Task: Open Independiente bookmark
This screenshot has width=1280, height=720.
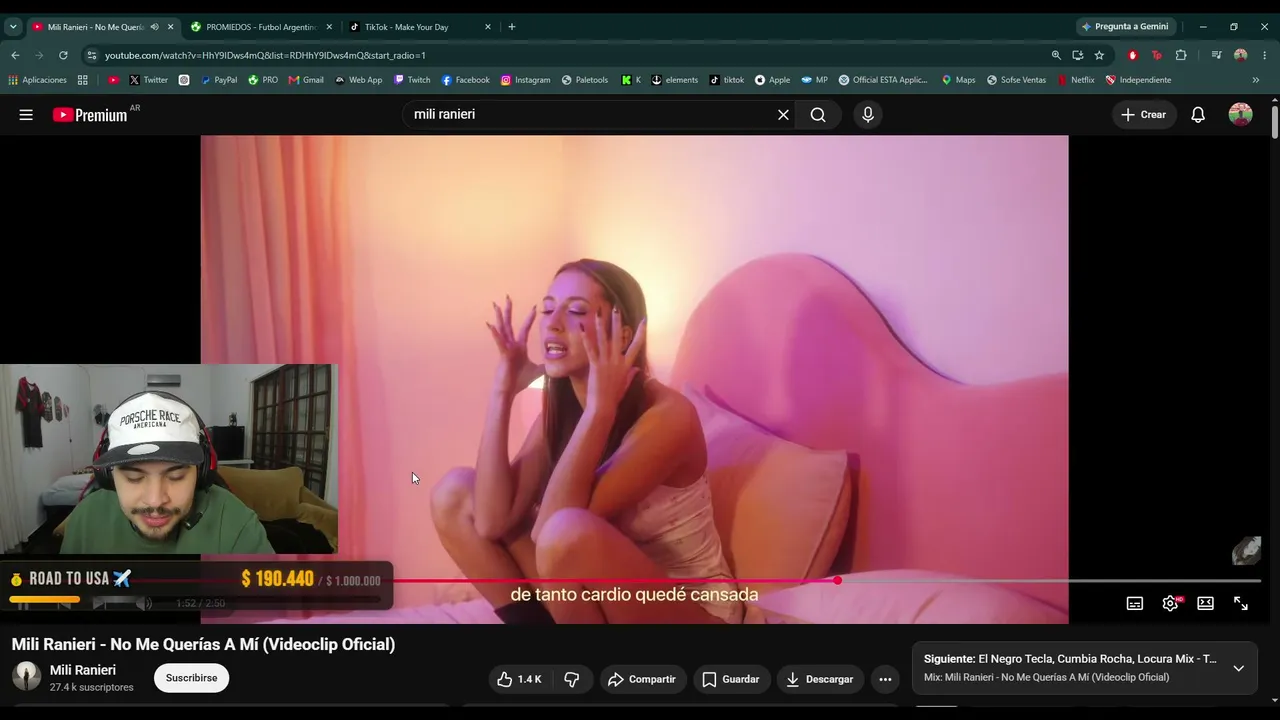Action: (1138, 80)
